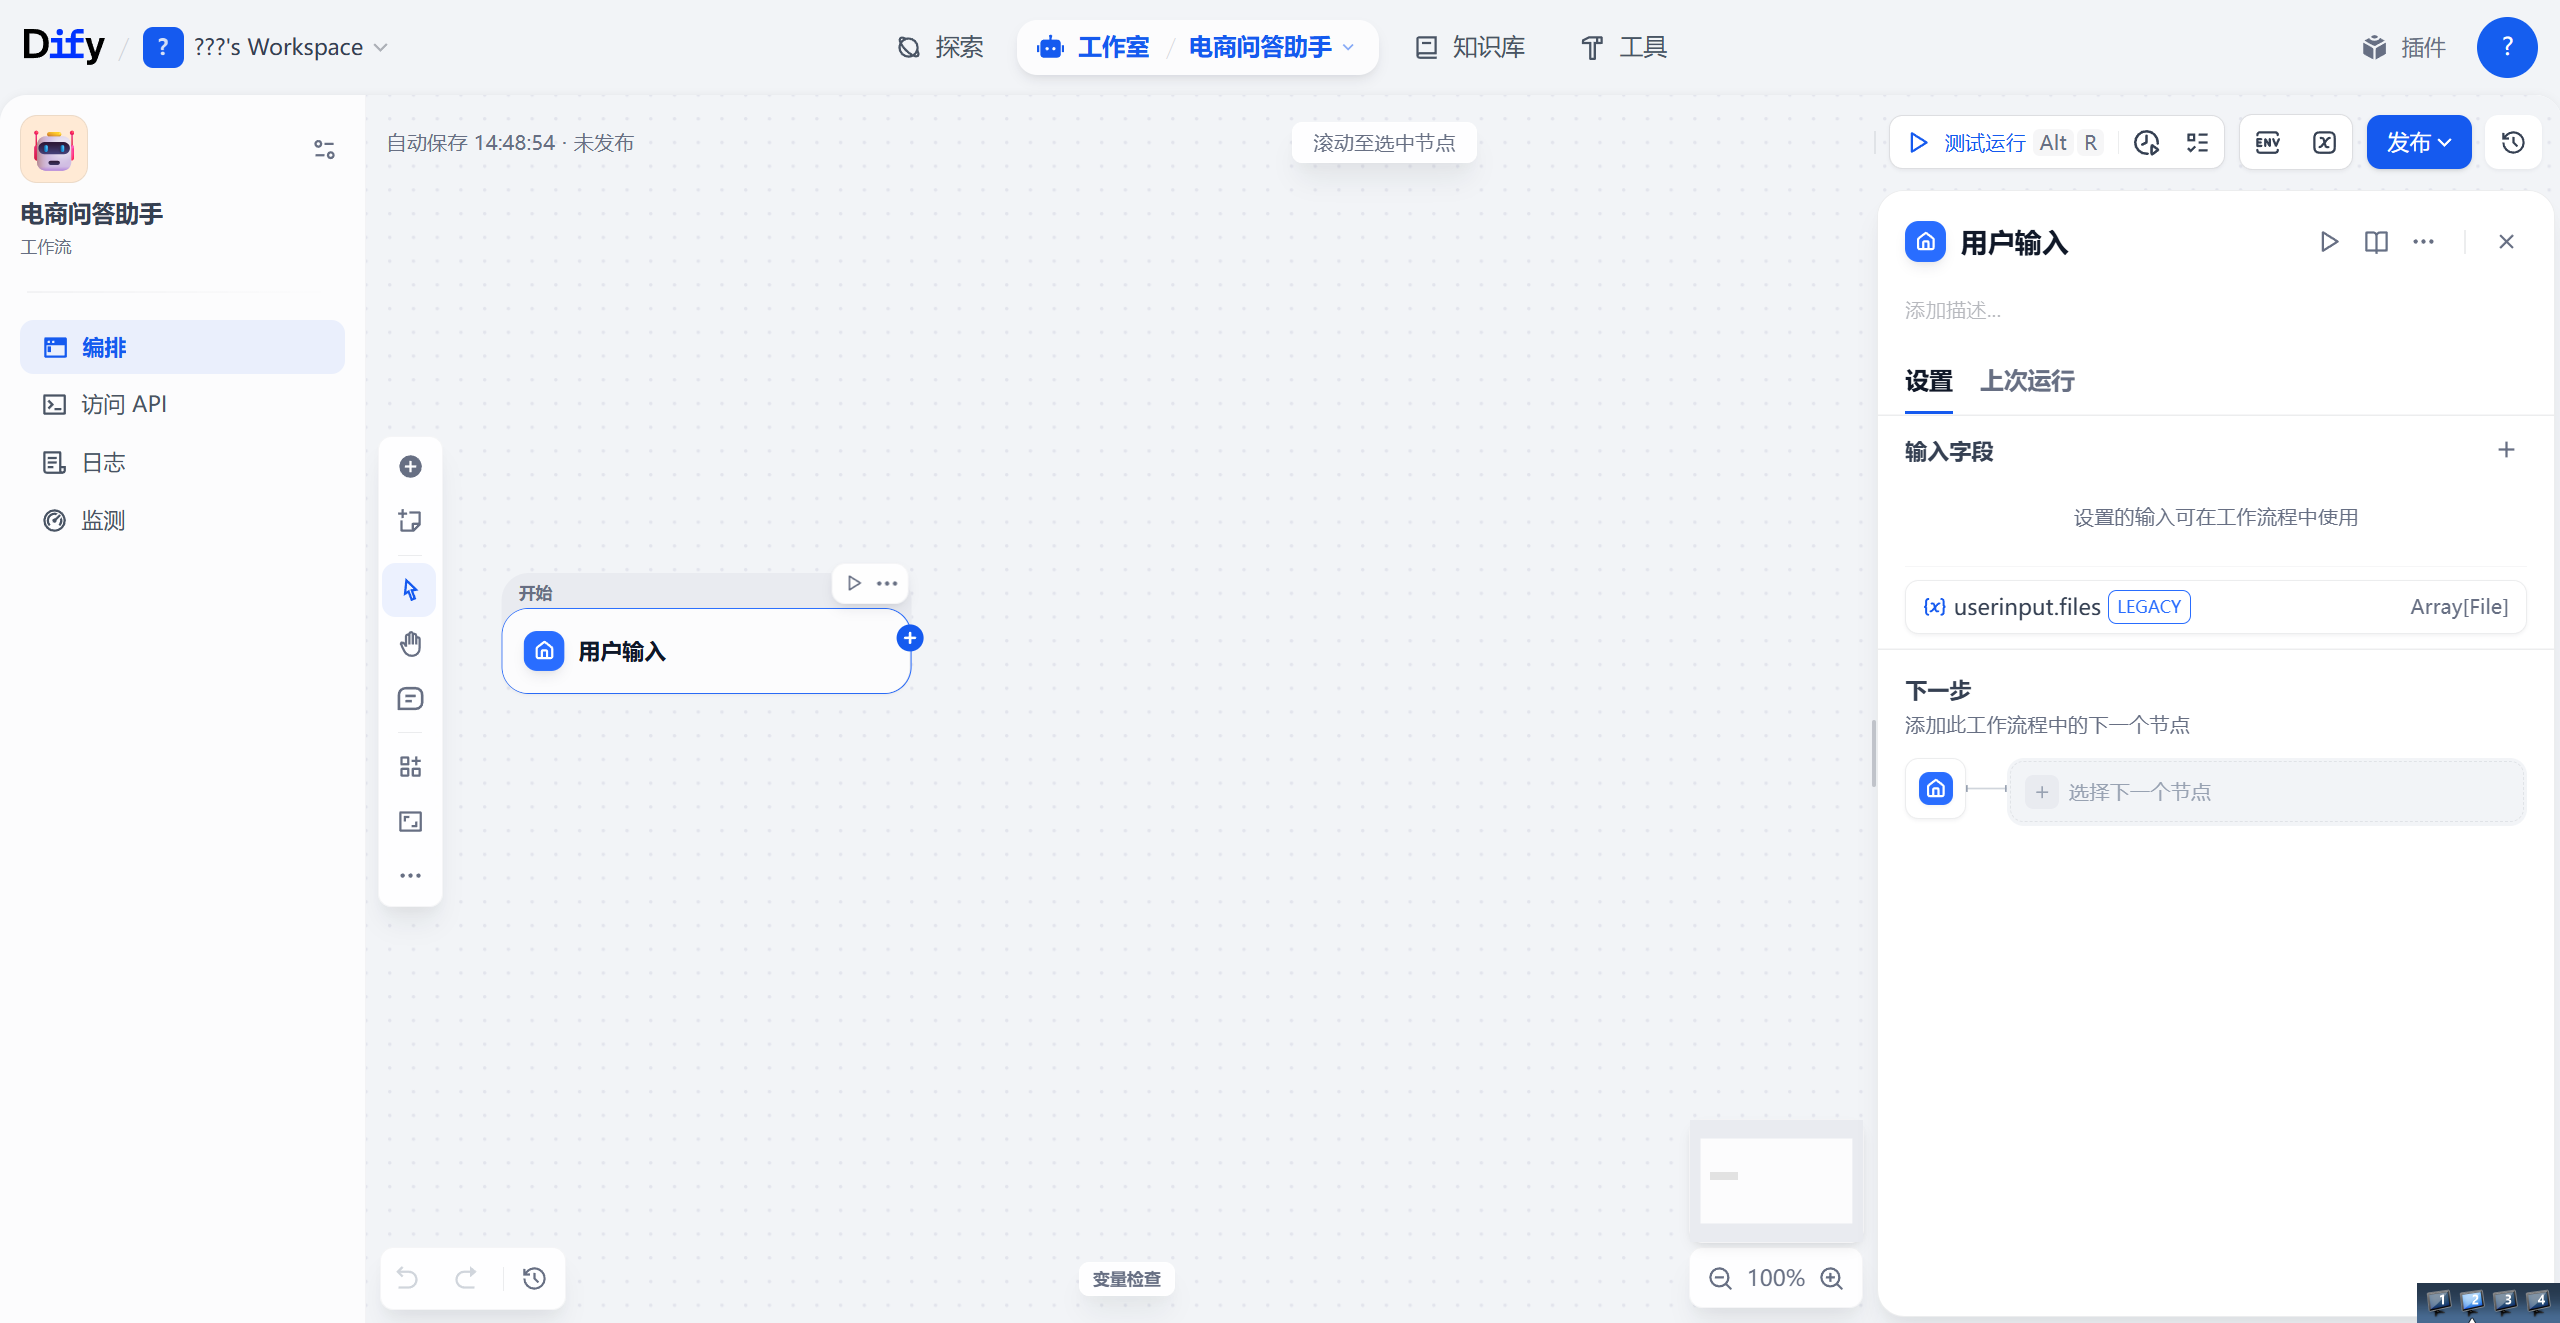Select the pointer mode tool

pos(410,589)
